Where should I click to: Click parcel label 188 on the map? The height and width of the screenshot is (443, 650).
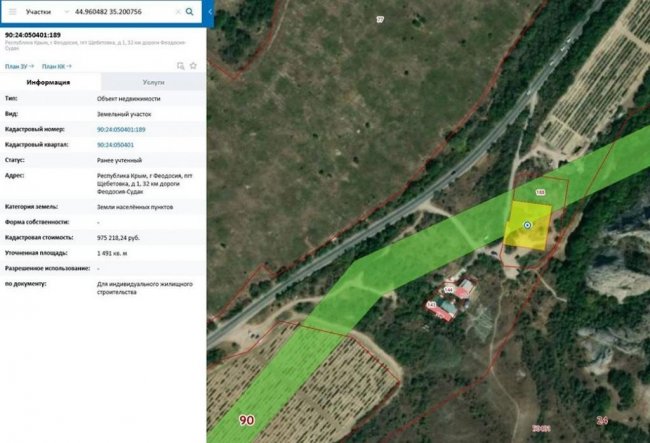[539, 192]
